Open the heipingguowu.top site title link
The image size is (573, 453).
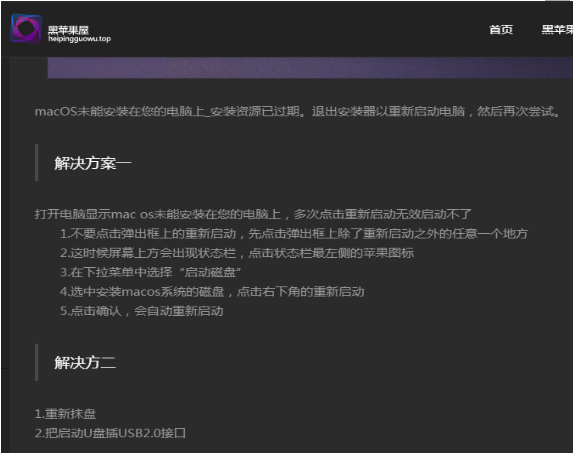click(79, 34)
